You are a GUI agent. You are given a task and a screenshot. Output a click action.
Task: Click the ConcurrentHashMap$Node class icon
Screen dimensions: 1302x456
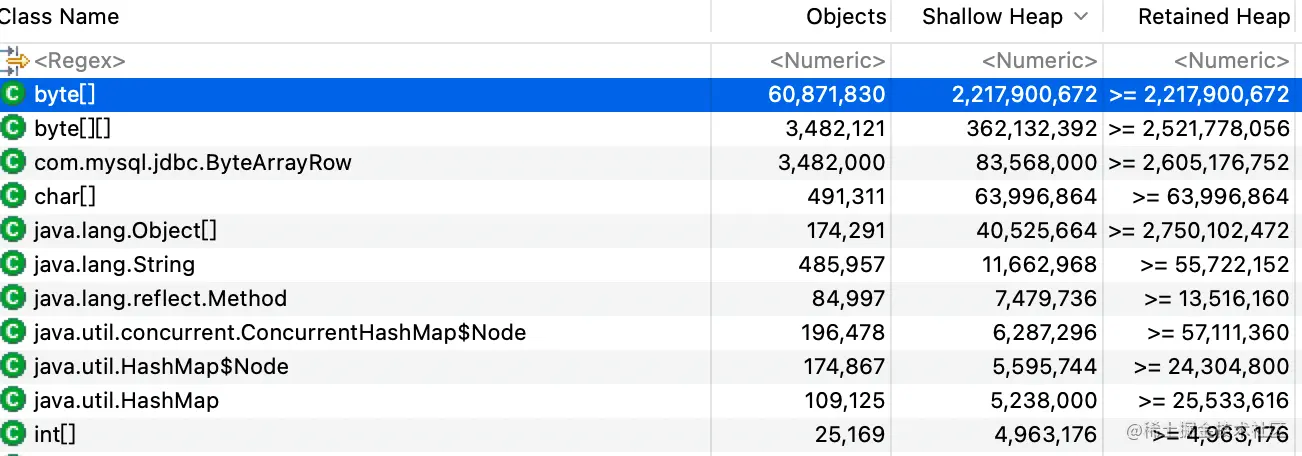[x=13, y=333]
